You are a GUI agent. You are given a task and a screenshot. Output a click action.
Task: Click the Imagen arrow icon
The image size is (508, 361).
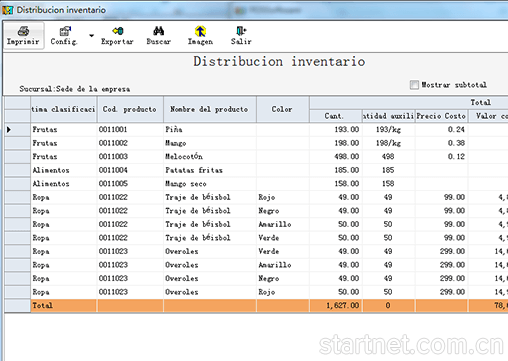point(200,31)
